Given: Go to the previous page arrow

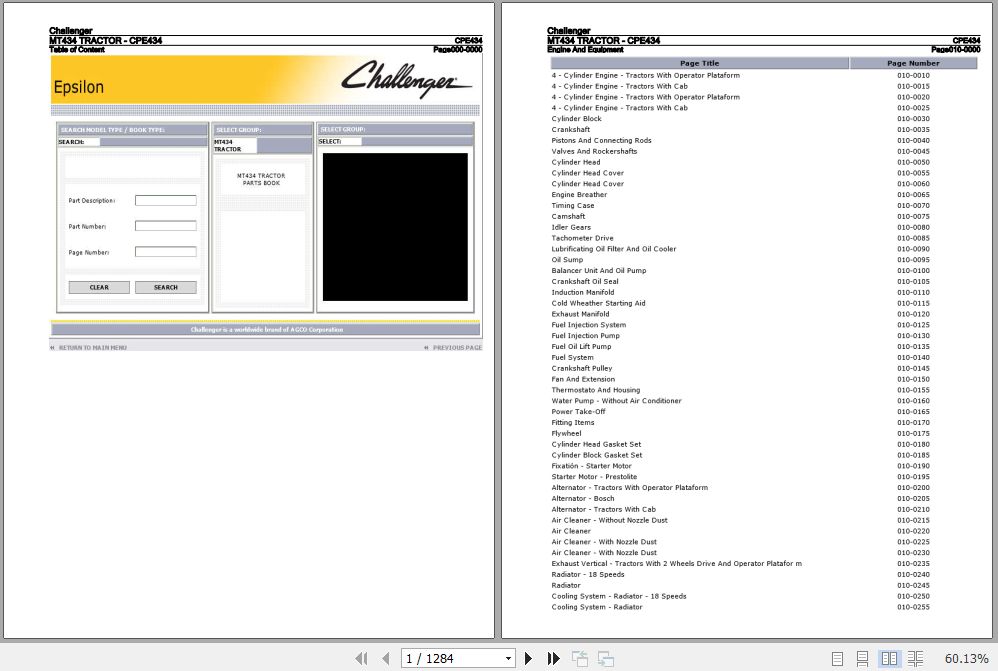Looking at the screenshot, I should (x=385, y=658).
